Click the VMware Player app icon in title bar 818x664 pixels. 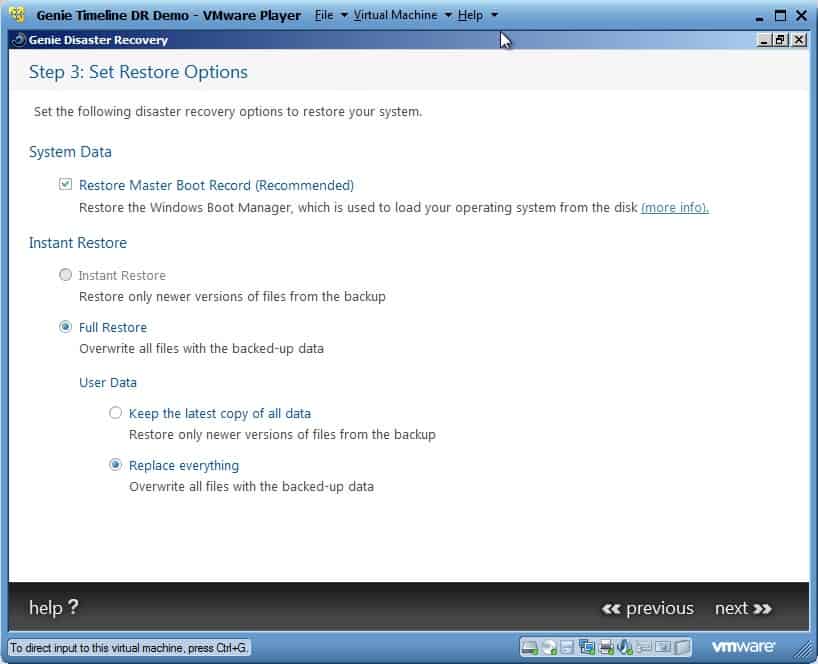click(17, 15)
